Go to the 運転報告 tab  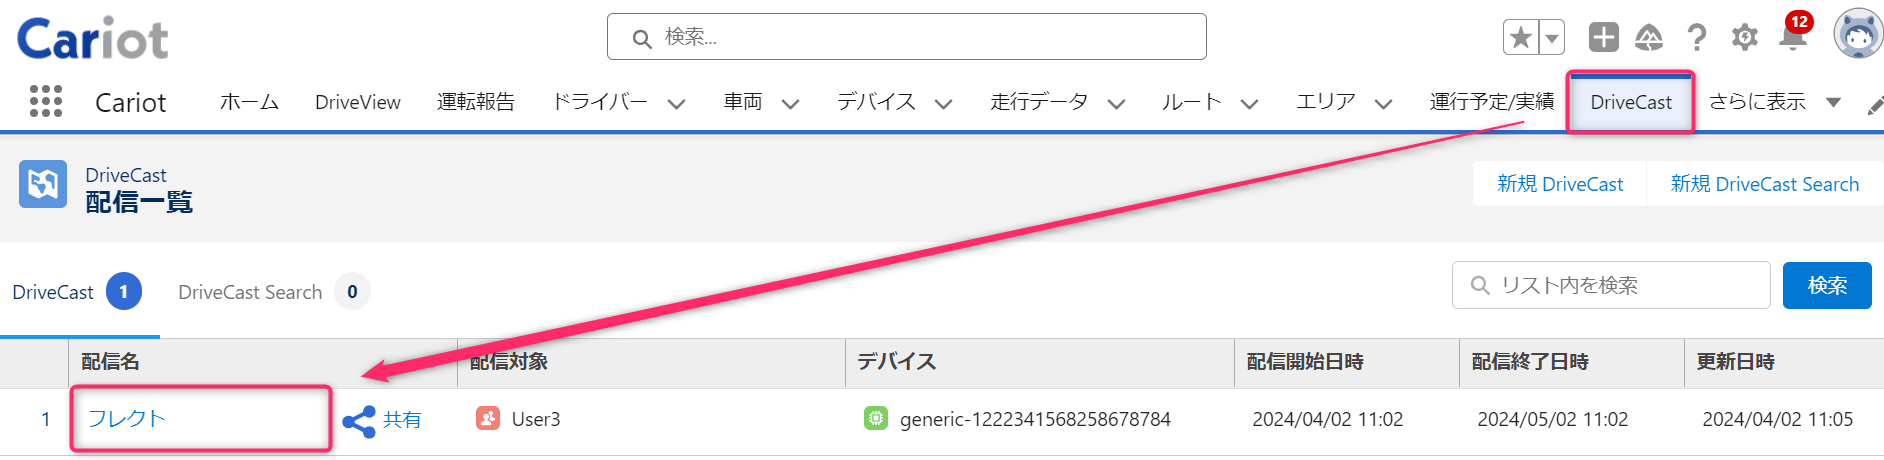tap(476, 102)
